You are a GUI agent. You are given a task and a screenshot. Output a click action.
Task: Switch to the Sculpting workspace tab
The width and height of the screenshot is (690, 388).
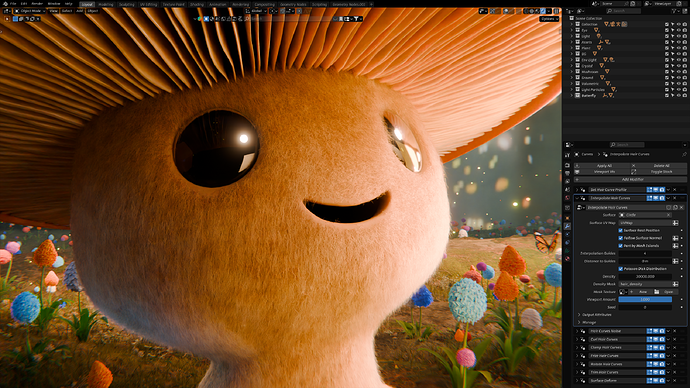click(x=127, y=4)
